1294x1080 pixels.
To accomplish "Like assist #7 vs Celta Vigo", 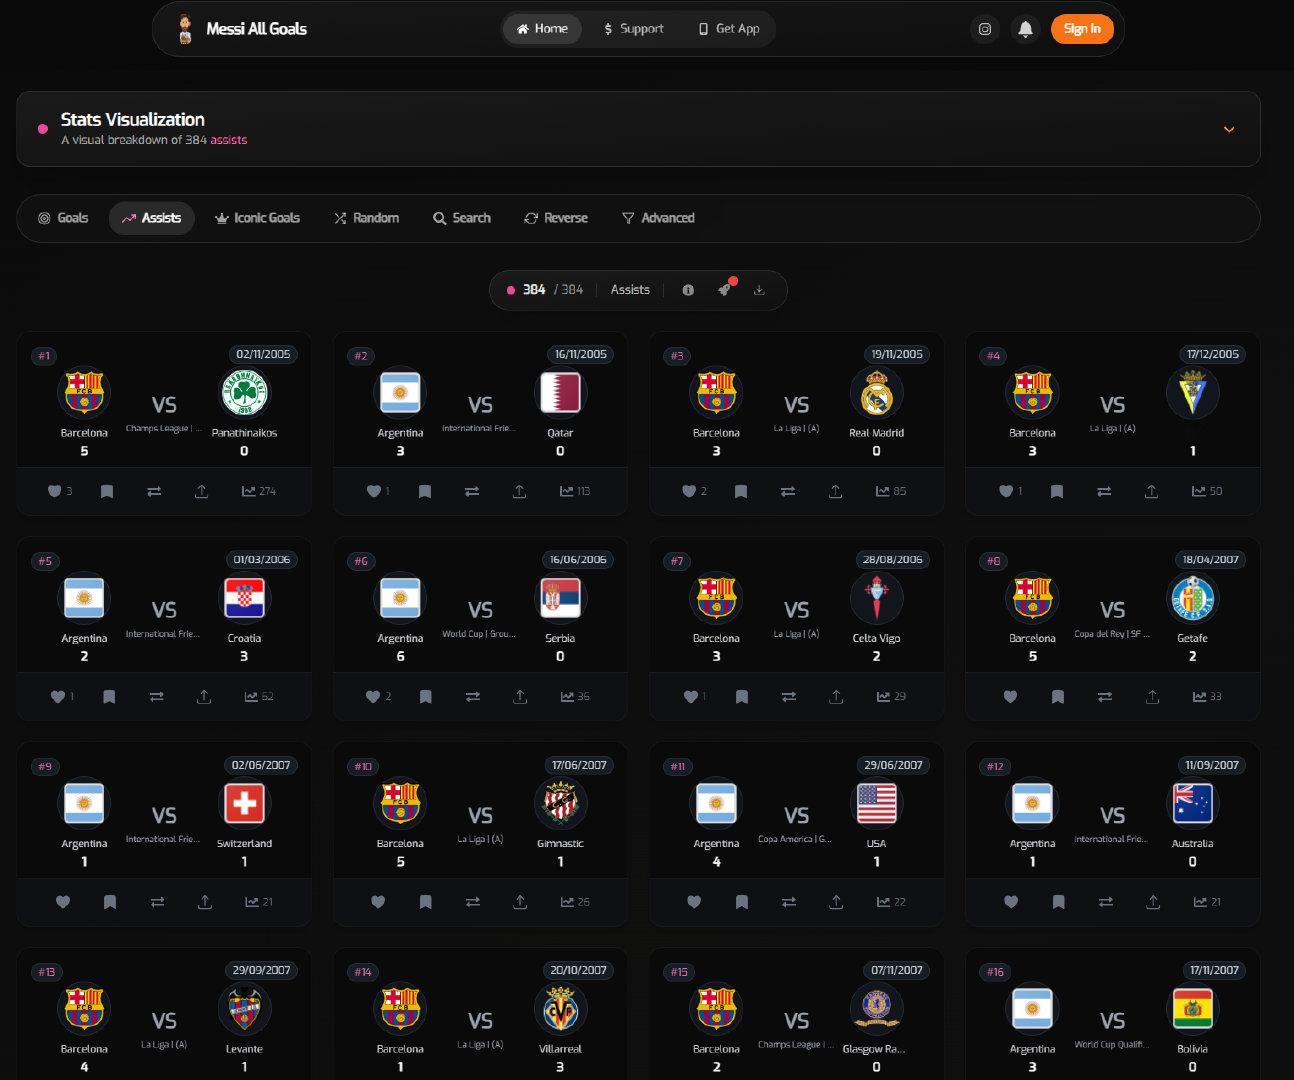I will pyautogui.click(x=690, y=697).
